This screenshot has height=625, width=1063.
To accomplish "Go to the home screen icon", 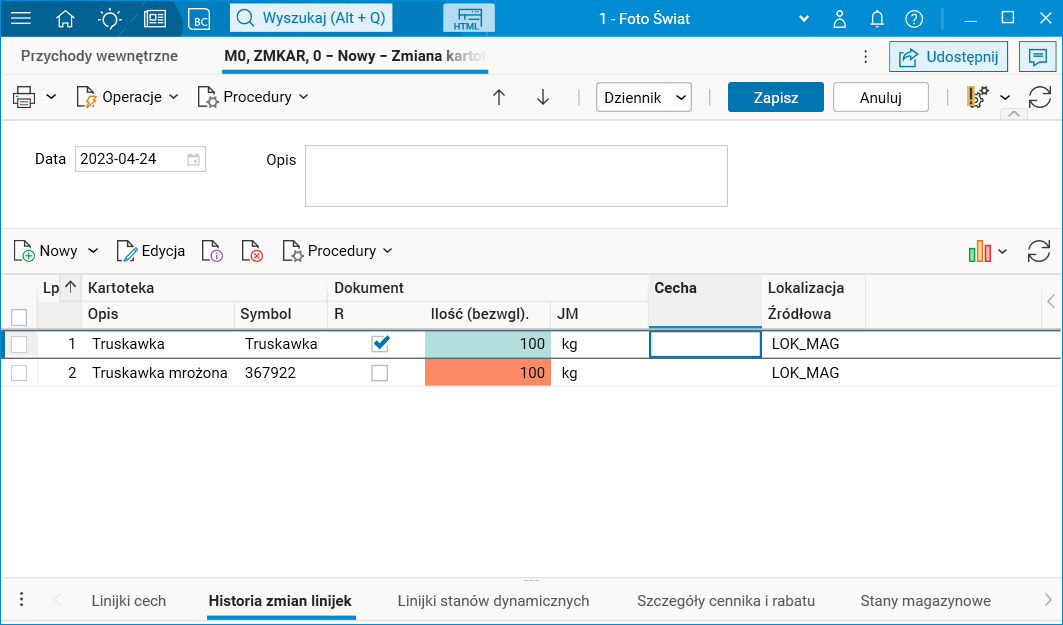I will pos(65,18).
